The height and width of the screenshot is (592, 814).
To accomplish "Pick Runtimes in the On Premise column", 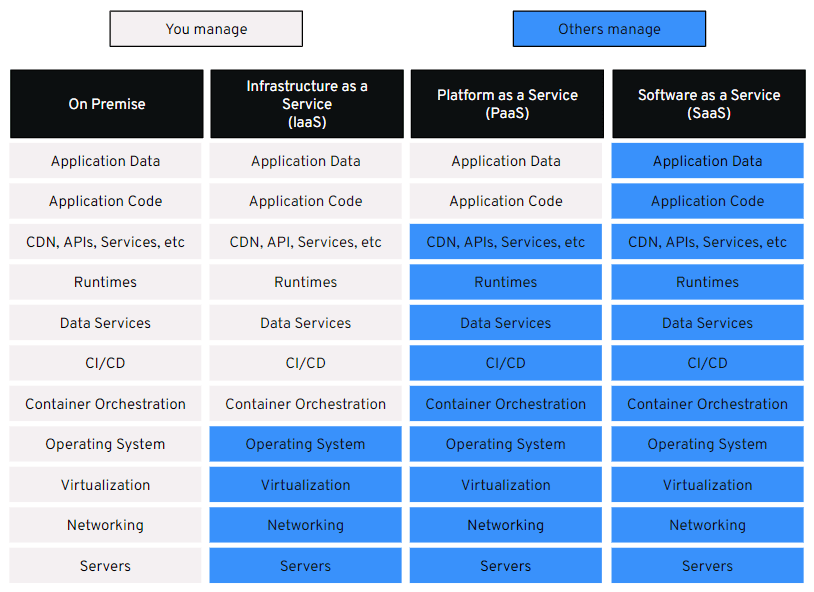I will pyautogui.click(x=105, y=282).
